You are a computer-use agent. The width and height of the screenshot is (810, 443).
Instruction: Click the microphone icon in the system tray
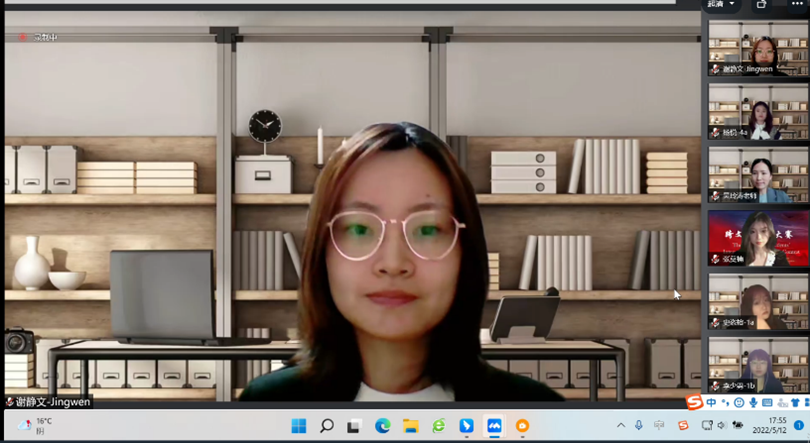(639, 425)
